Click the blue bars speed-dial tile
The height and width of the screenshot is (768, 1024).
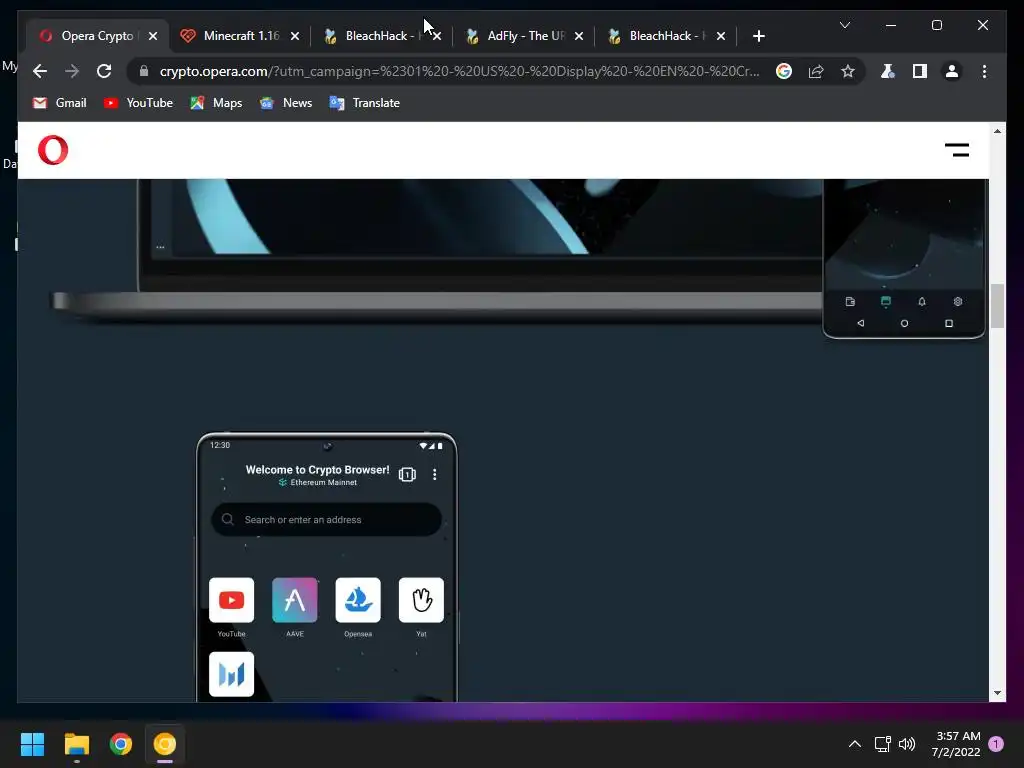coord(231,674)
